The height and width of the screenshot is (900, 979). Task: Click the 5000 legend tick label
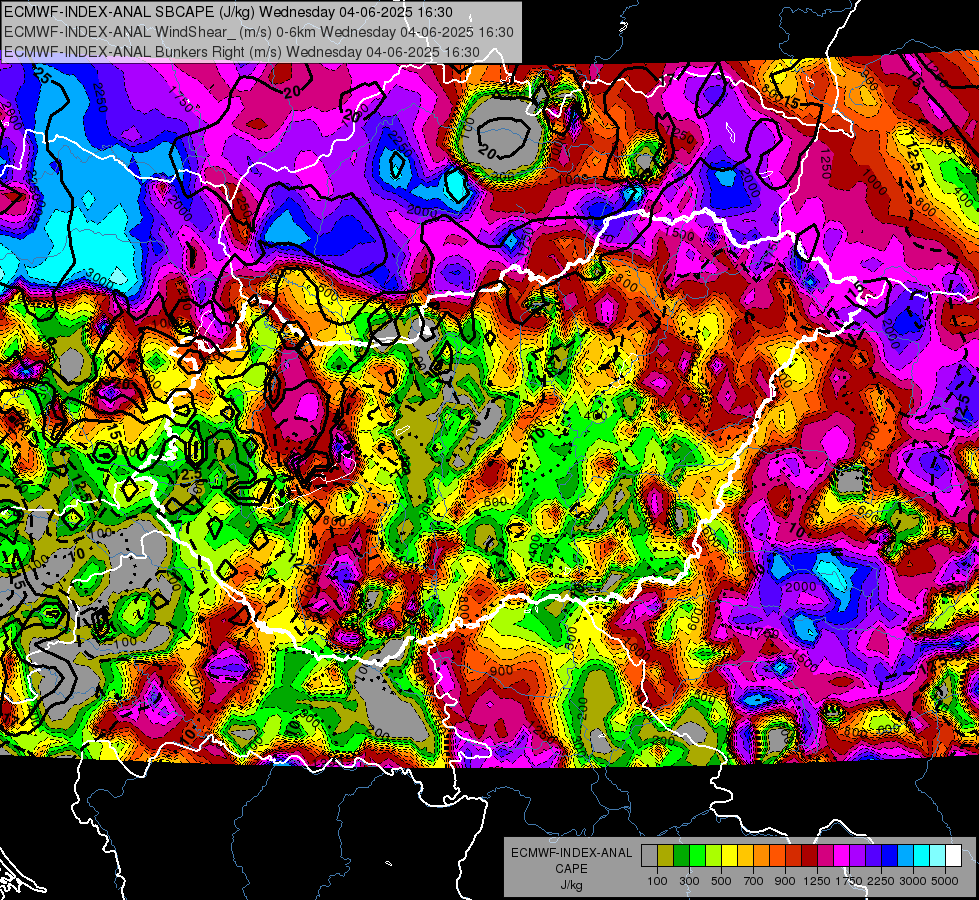(945, 881)
